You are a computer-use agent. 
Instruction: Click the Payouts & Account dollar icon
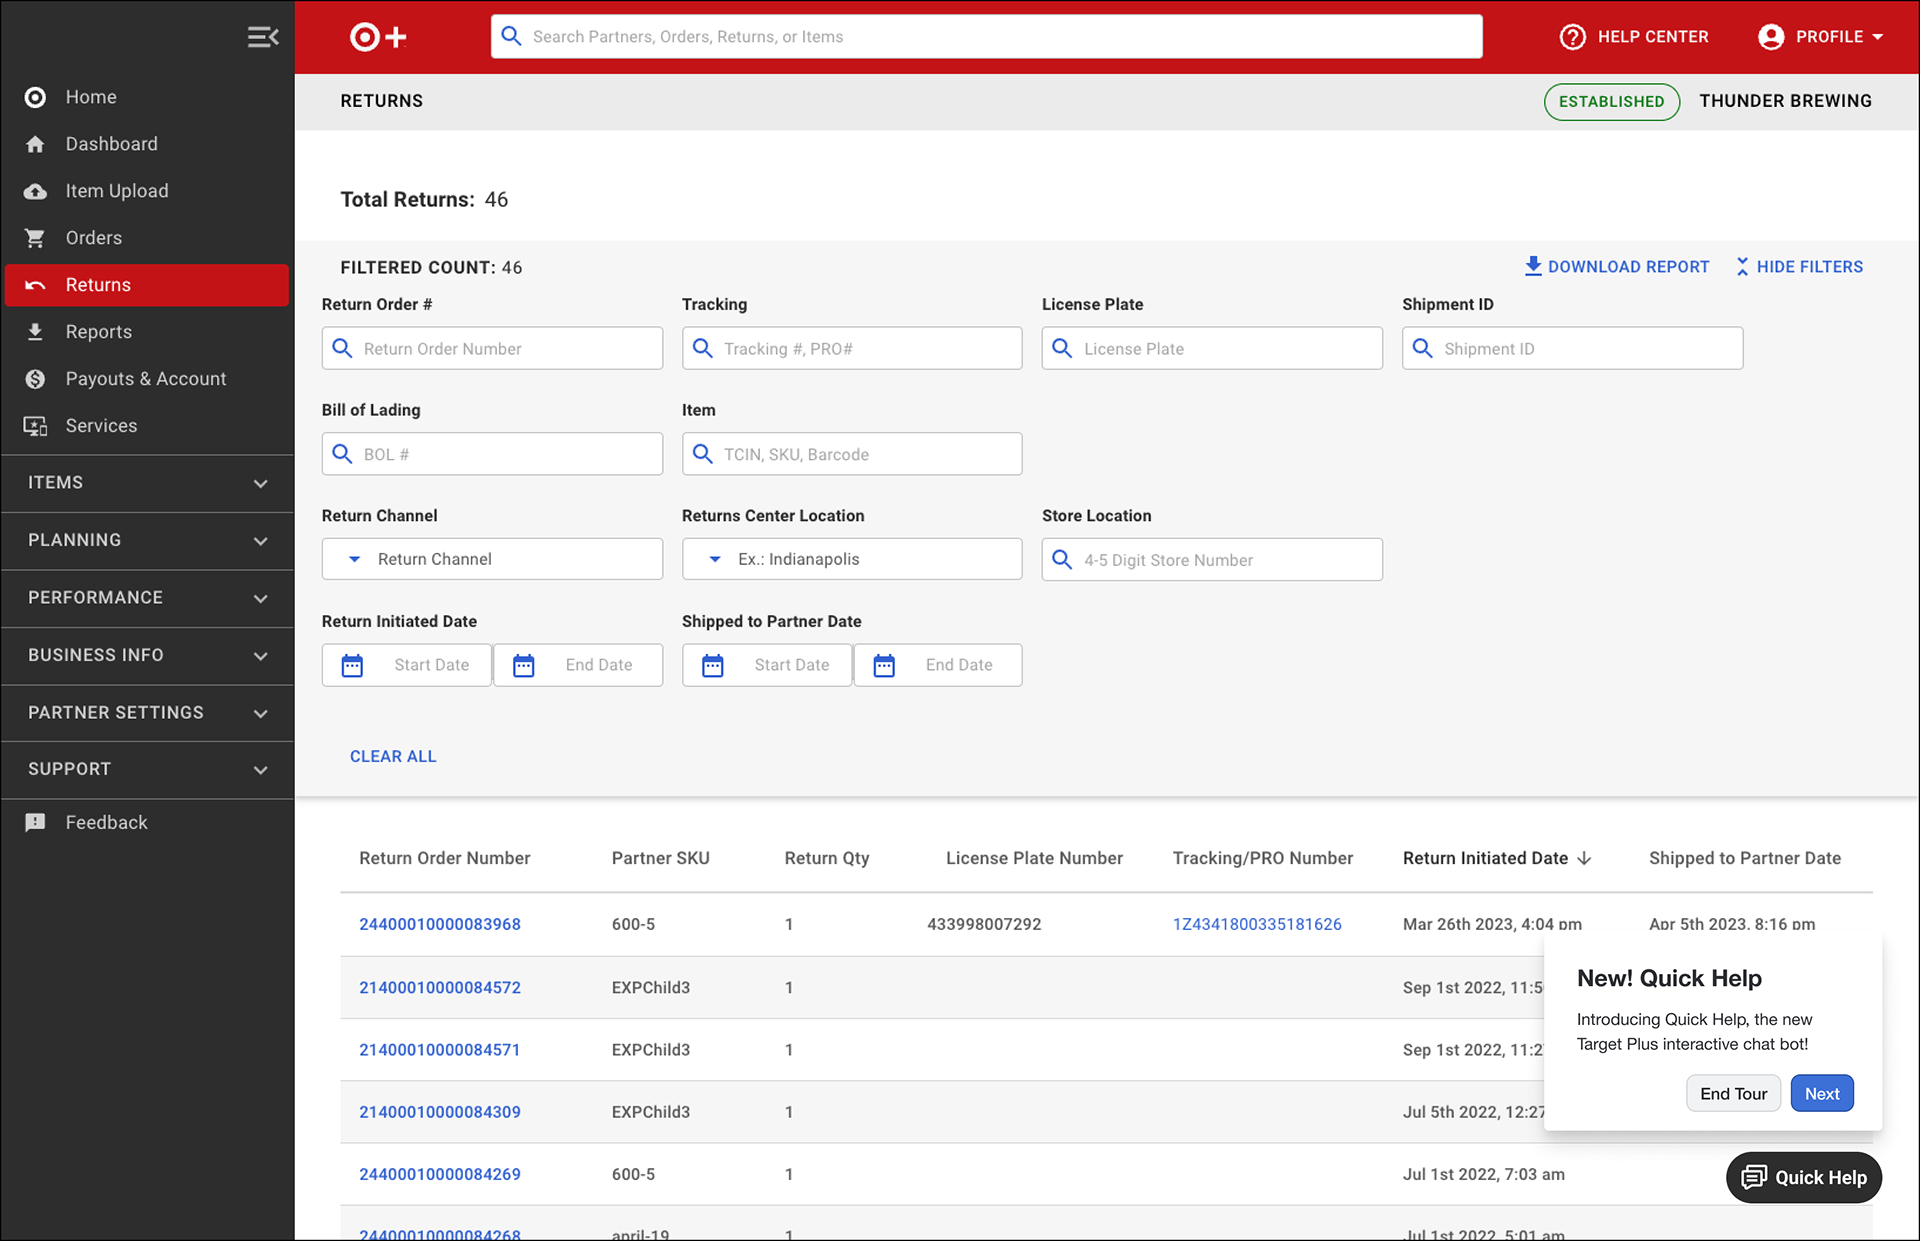(x=35, y=379)
